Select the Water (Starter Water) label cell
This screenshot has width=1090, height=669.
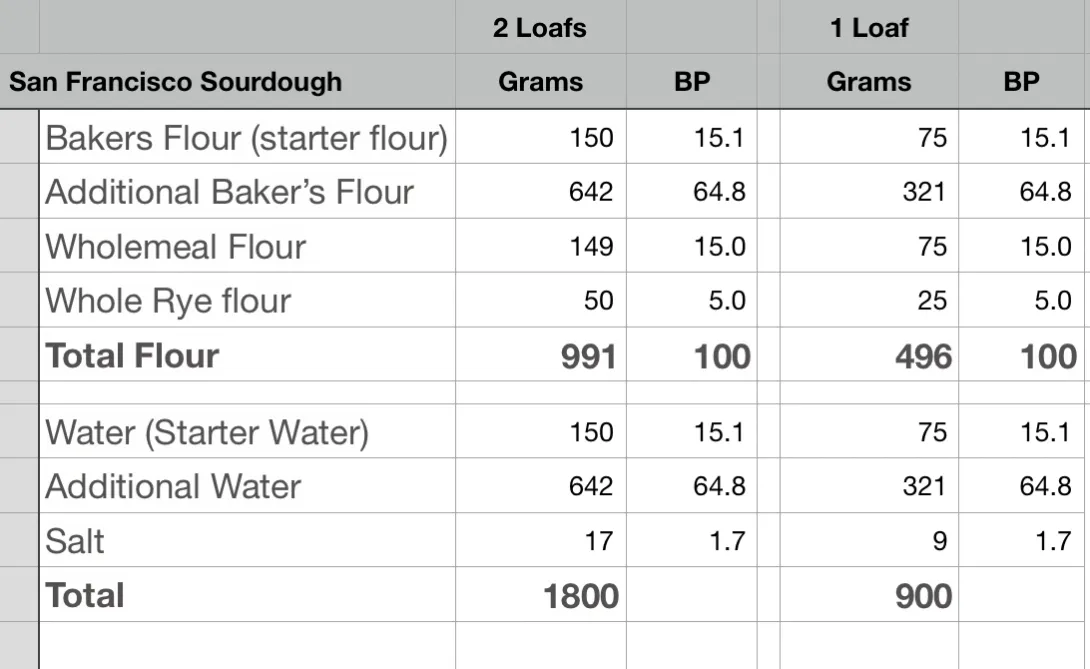(207, 432)
